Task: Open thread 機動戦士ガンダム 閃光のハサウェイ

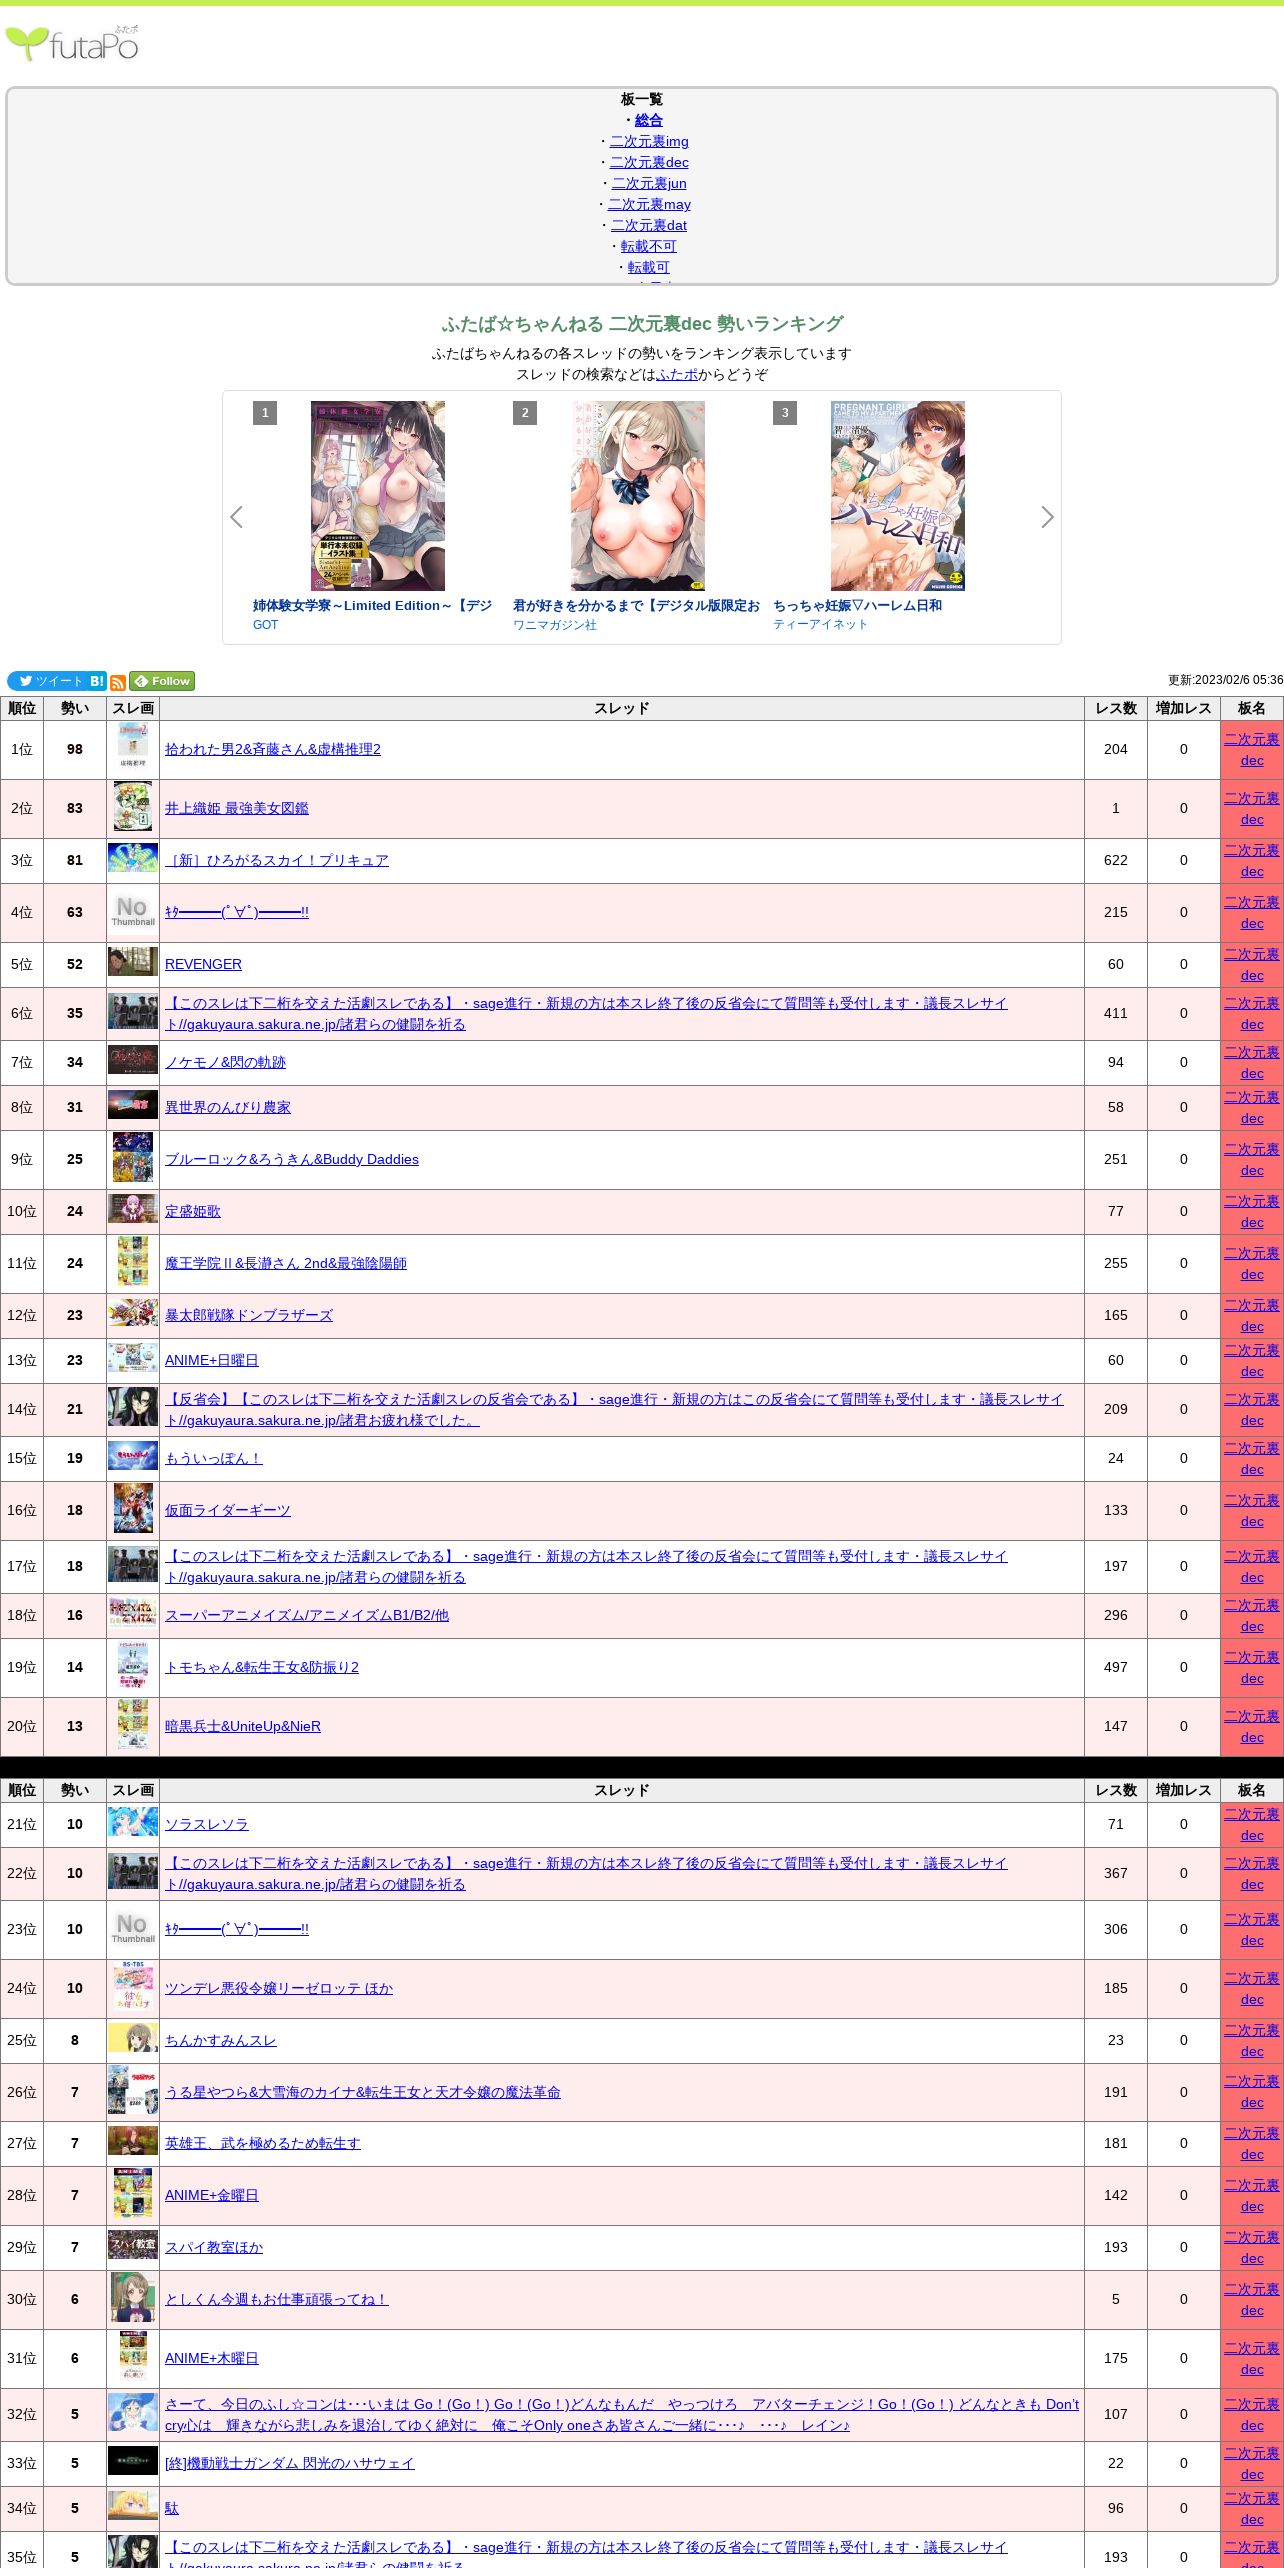Action: [x=290, y=2463]
